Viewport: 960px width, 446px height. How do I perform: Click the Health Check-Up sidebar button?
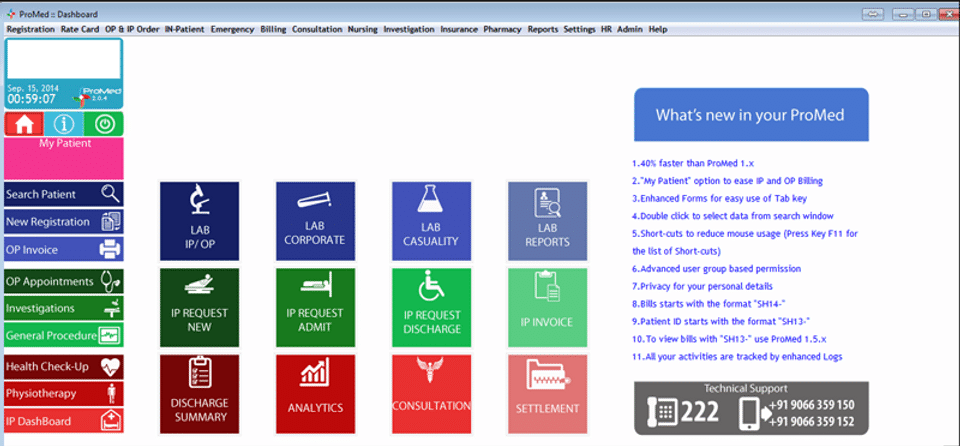(64, 366)
